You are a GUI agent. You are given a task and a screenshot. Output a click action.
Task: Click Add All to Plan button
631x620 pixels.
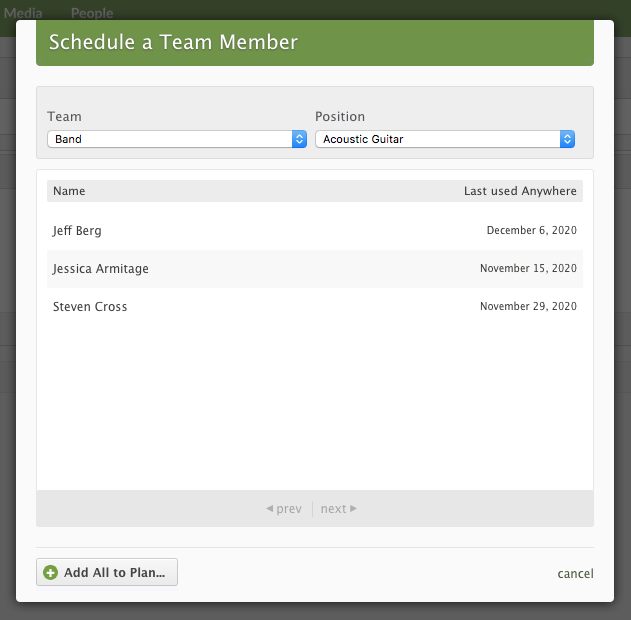click(x=107, y=572)
